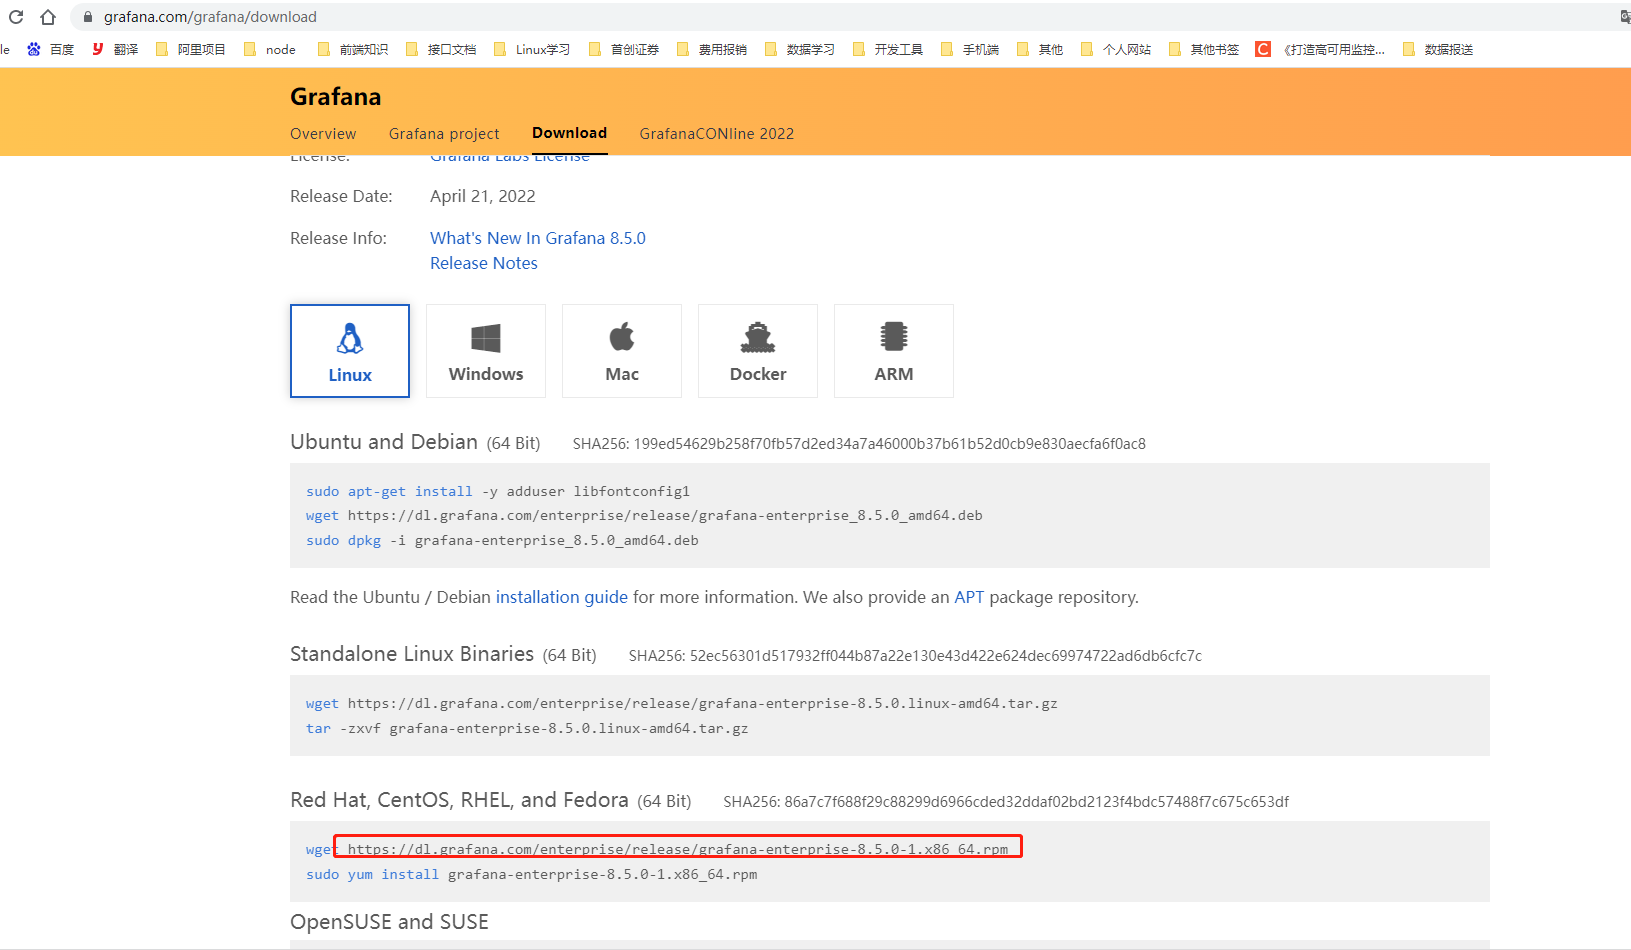Click the translate icon at address bar end
The image size is (1631, 950).
point(1624,17)
